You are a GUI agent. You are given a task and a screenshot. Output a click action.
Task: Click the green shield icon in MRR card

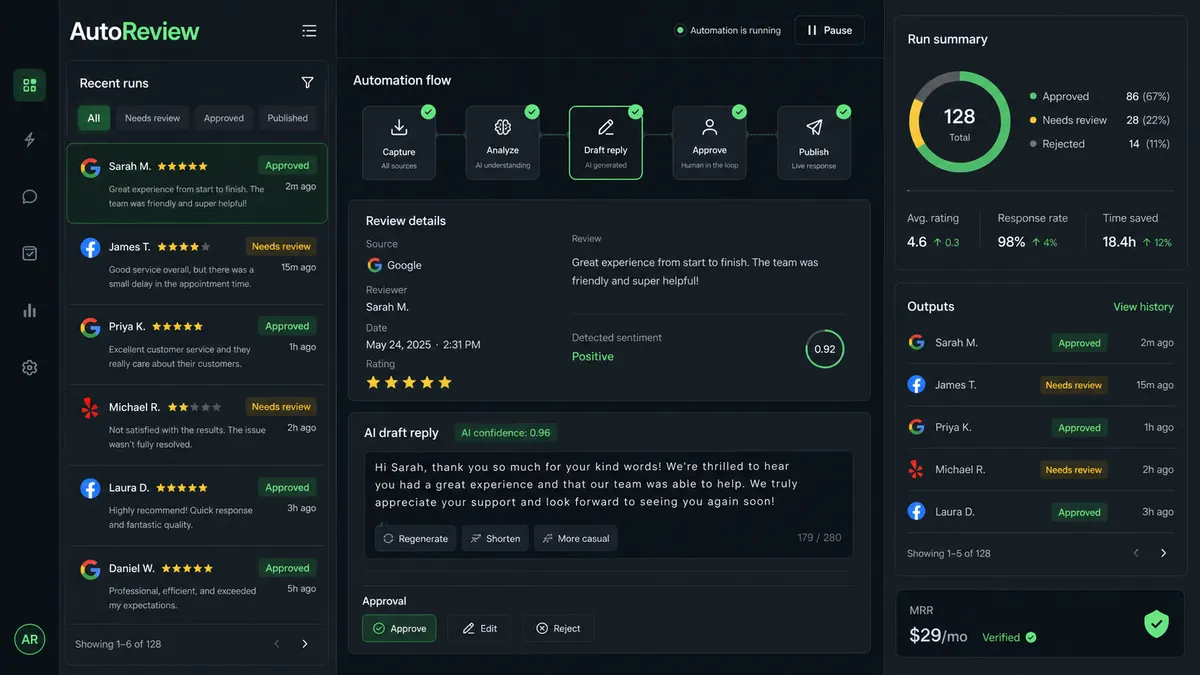[1156, 625]
